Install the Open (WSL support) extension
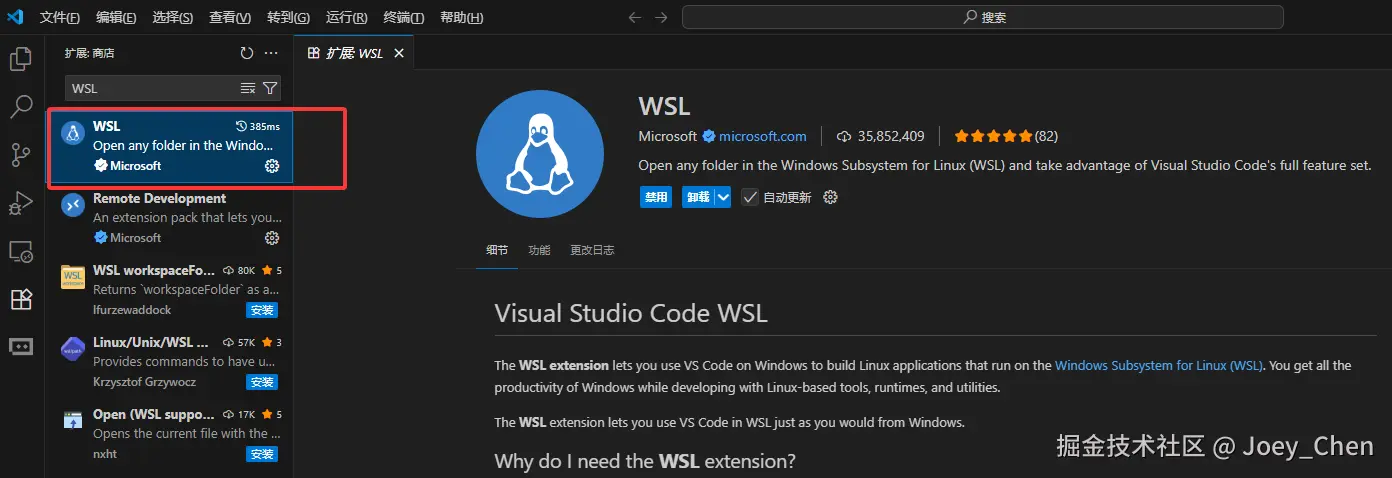The width and height of the screenshot is (1392, 478). coord(262,454)
